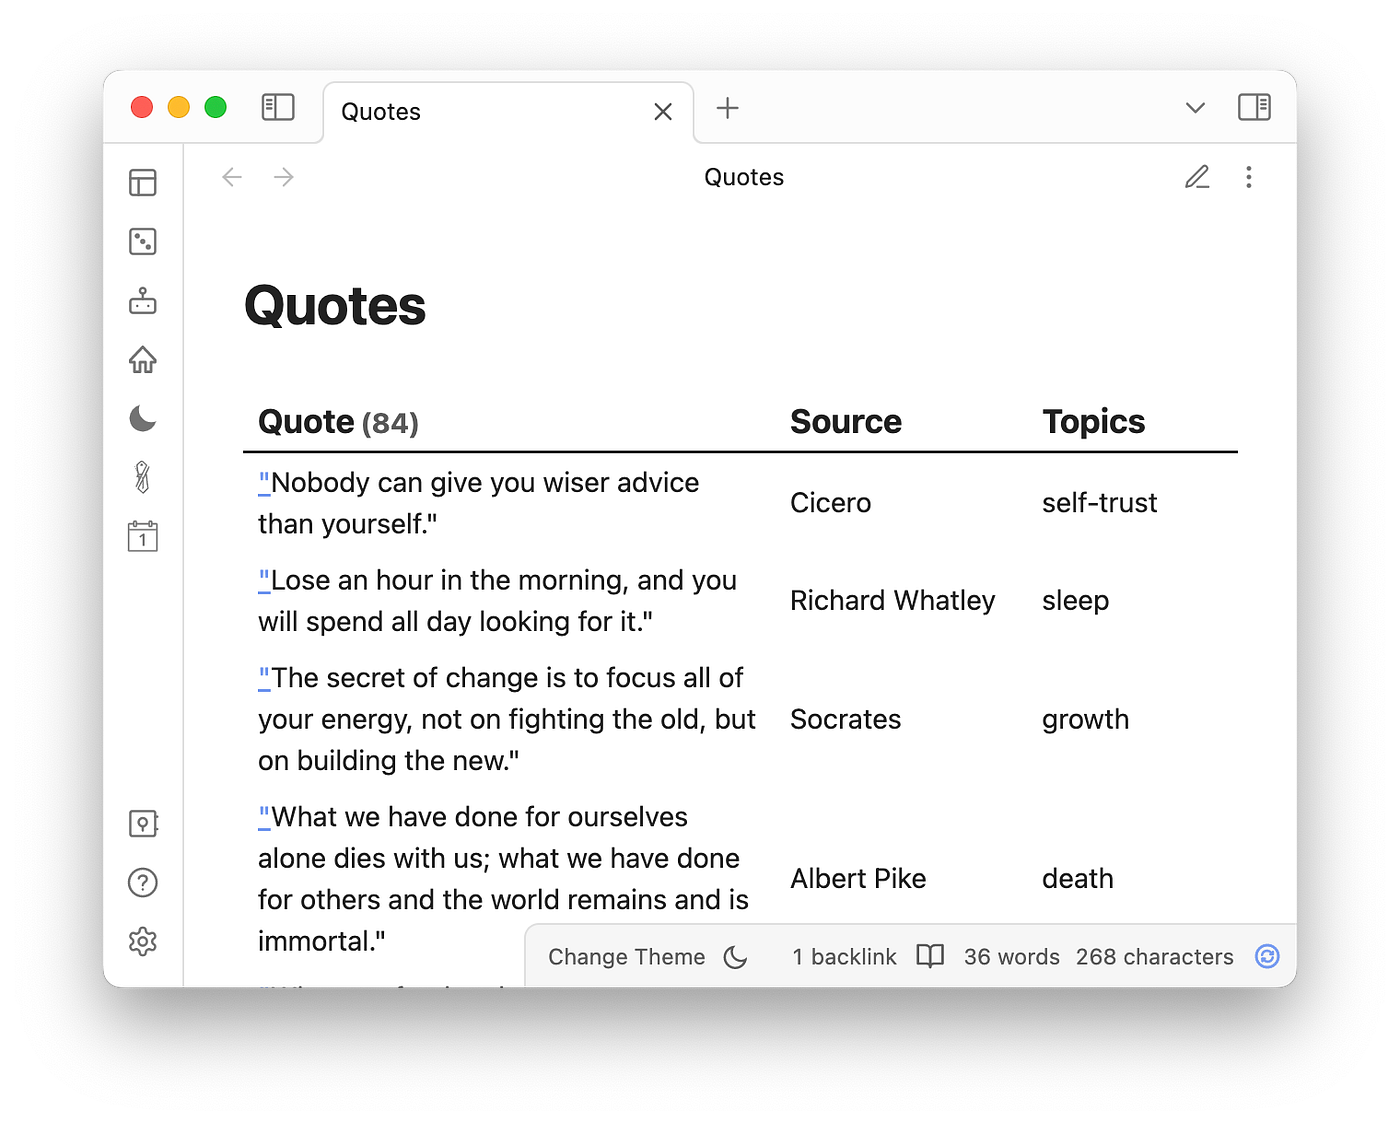The image size is (1400, 1124).
Task: Expand the tab list with the chevron
Action: 1194,107
